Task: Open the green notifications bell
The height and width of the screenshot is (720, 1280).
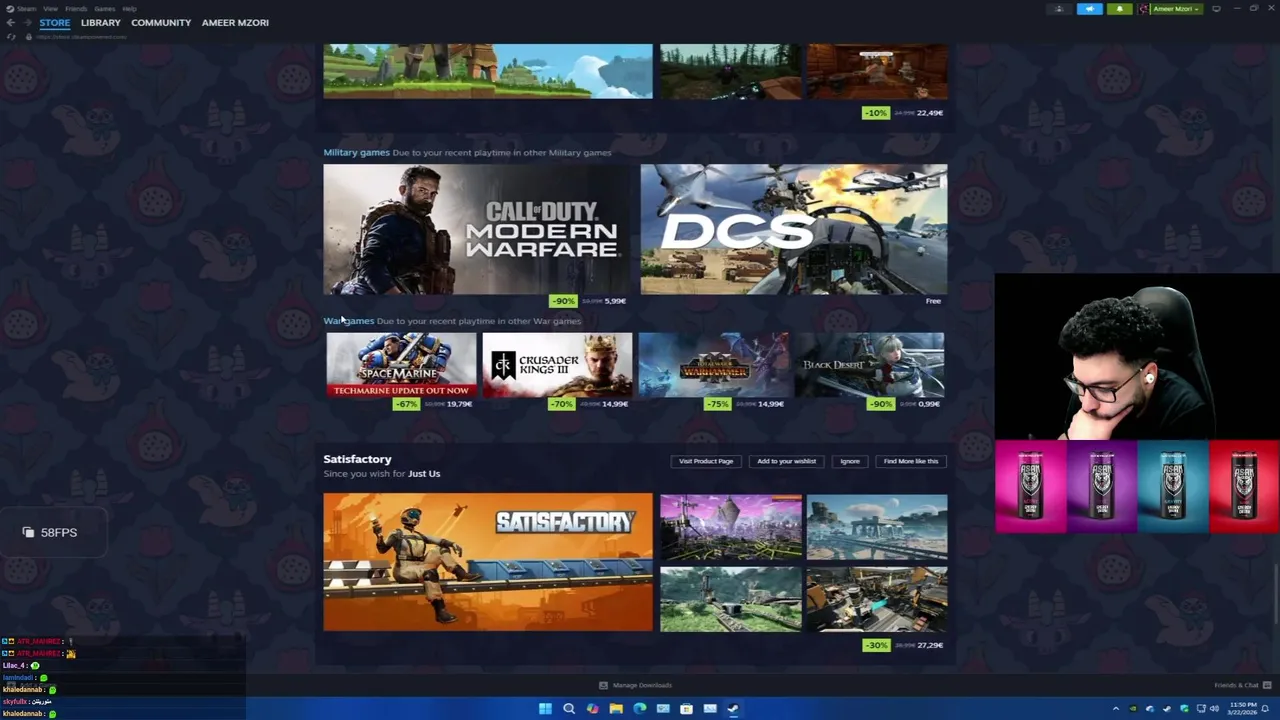Action: pos(1119,9)
